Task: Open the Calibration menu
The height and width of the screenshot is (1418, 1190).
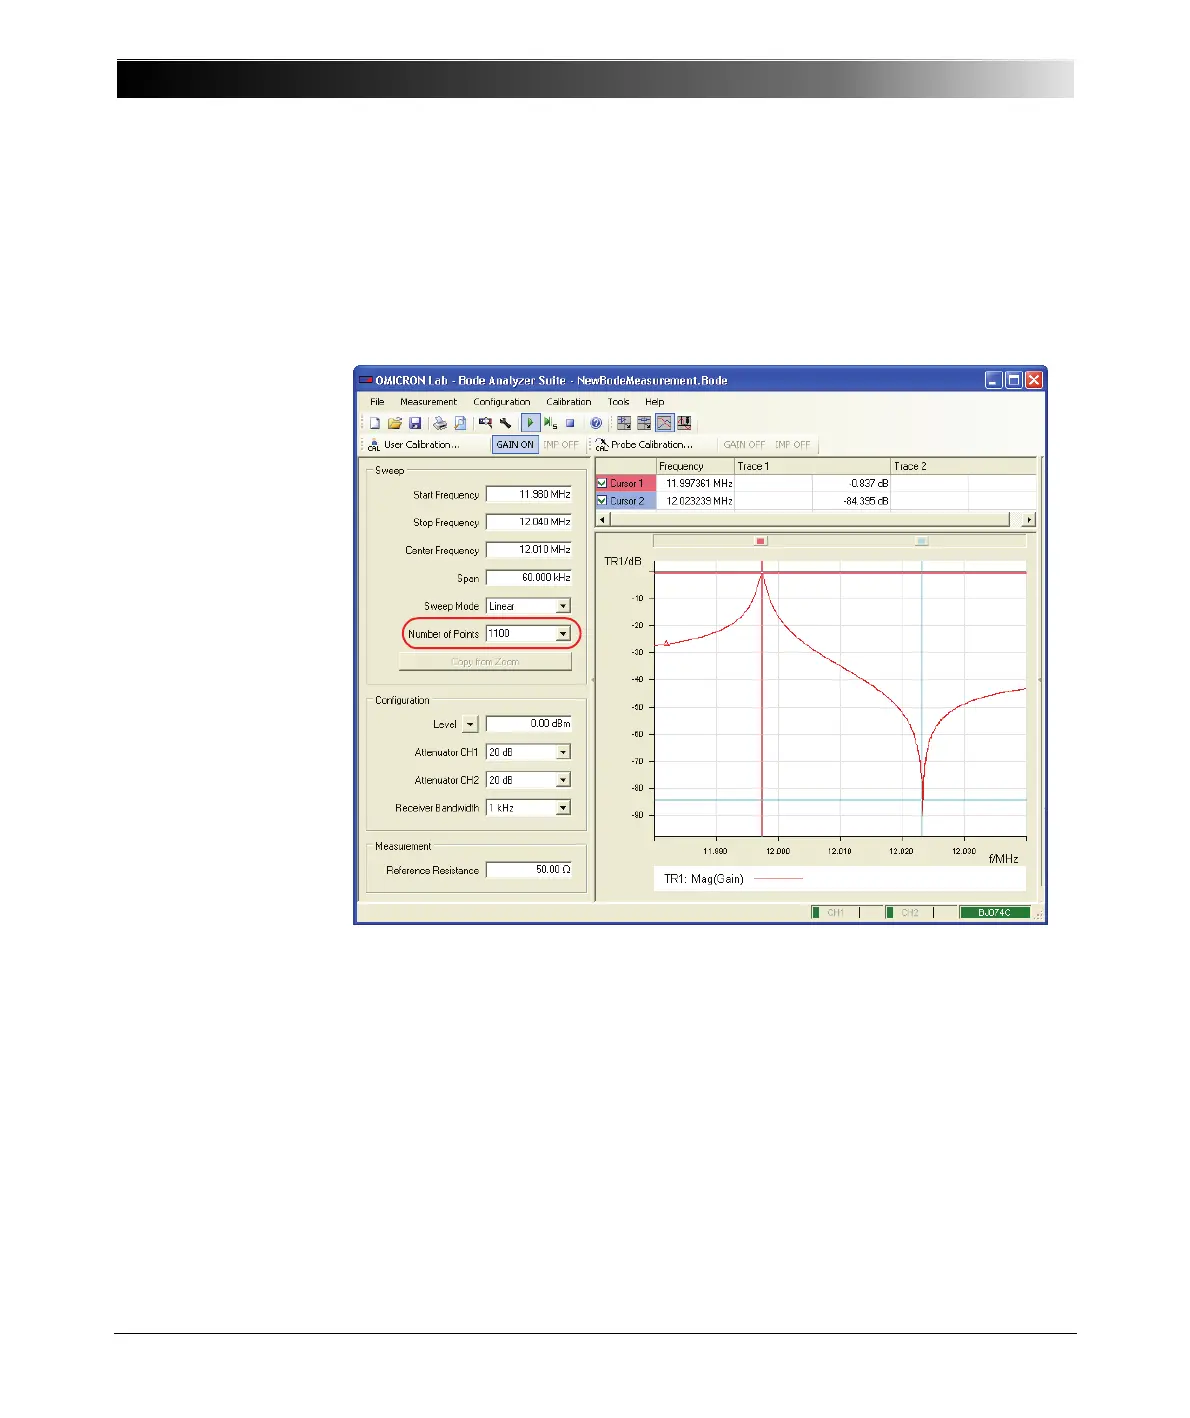Action: pyautogui.click(x=569, y=402)
